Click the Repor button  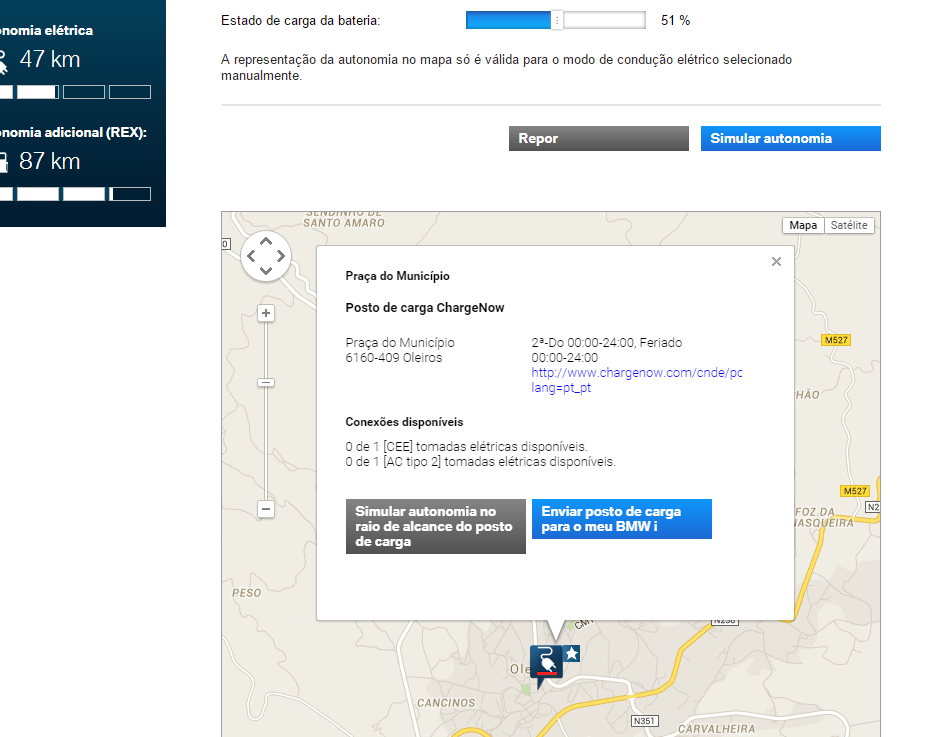[x=599, y=138]
